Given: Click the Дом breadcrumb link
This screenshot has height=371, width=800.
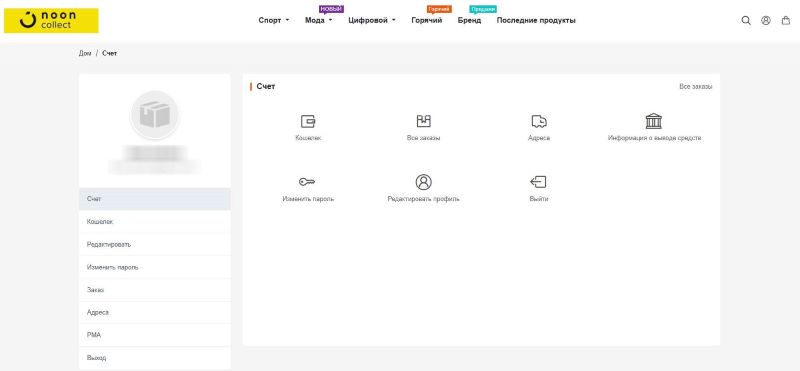Looking at the screenshot, I should point(85,53).
